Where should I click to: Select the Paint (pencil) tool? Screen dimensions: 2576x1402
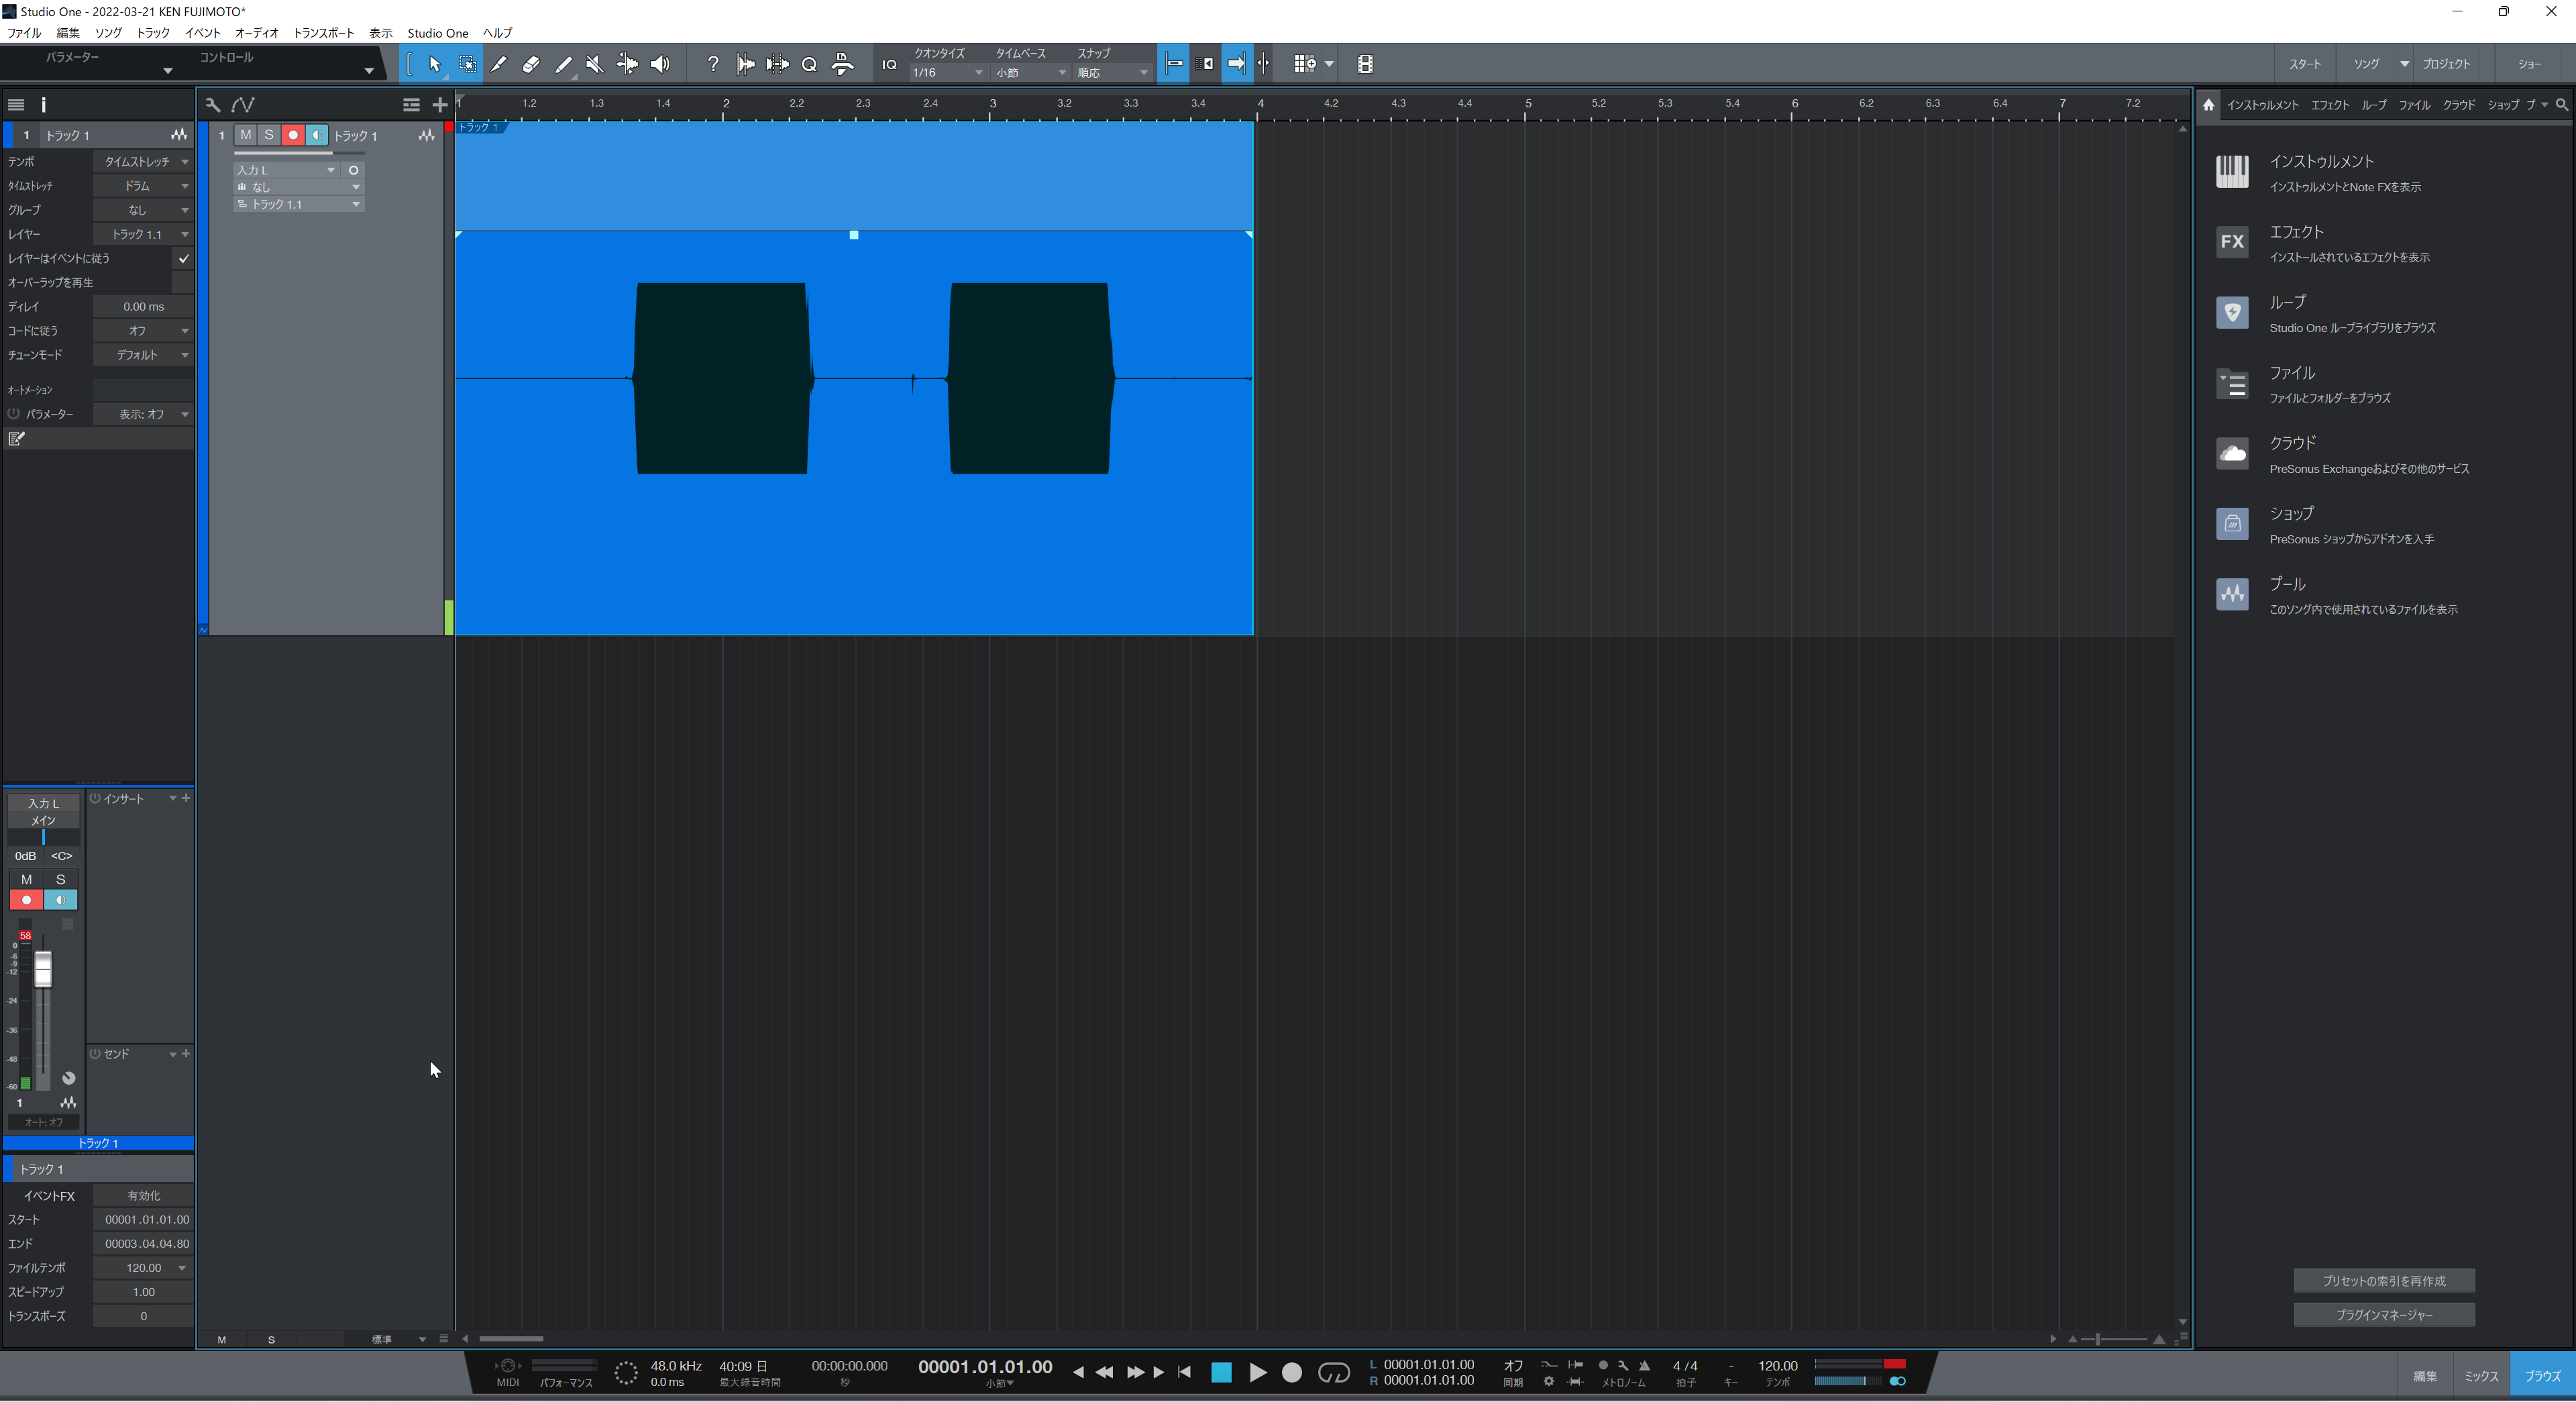tap(563, 64)
